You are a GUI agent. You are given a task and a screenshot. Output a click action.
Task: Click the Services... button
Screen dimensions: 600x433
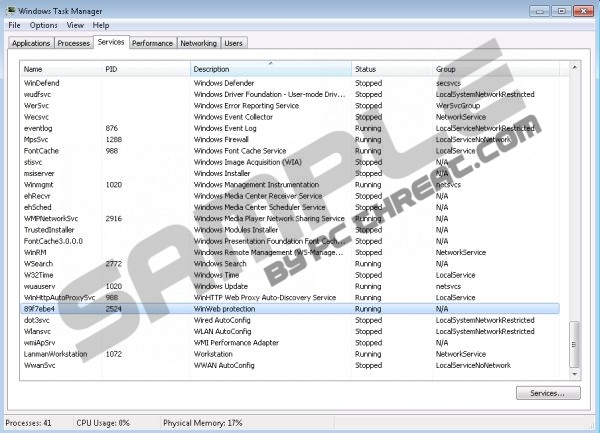pyautogui.click(x=548, y=393)
